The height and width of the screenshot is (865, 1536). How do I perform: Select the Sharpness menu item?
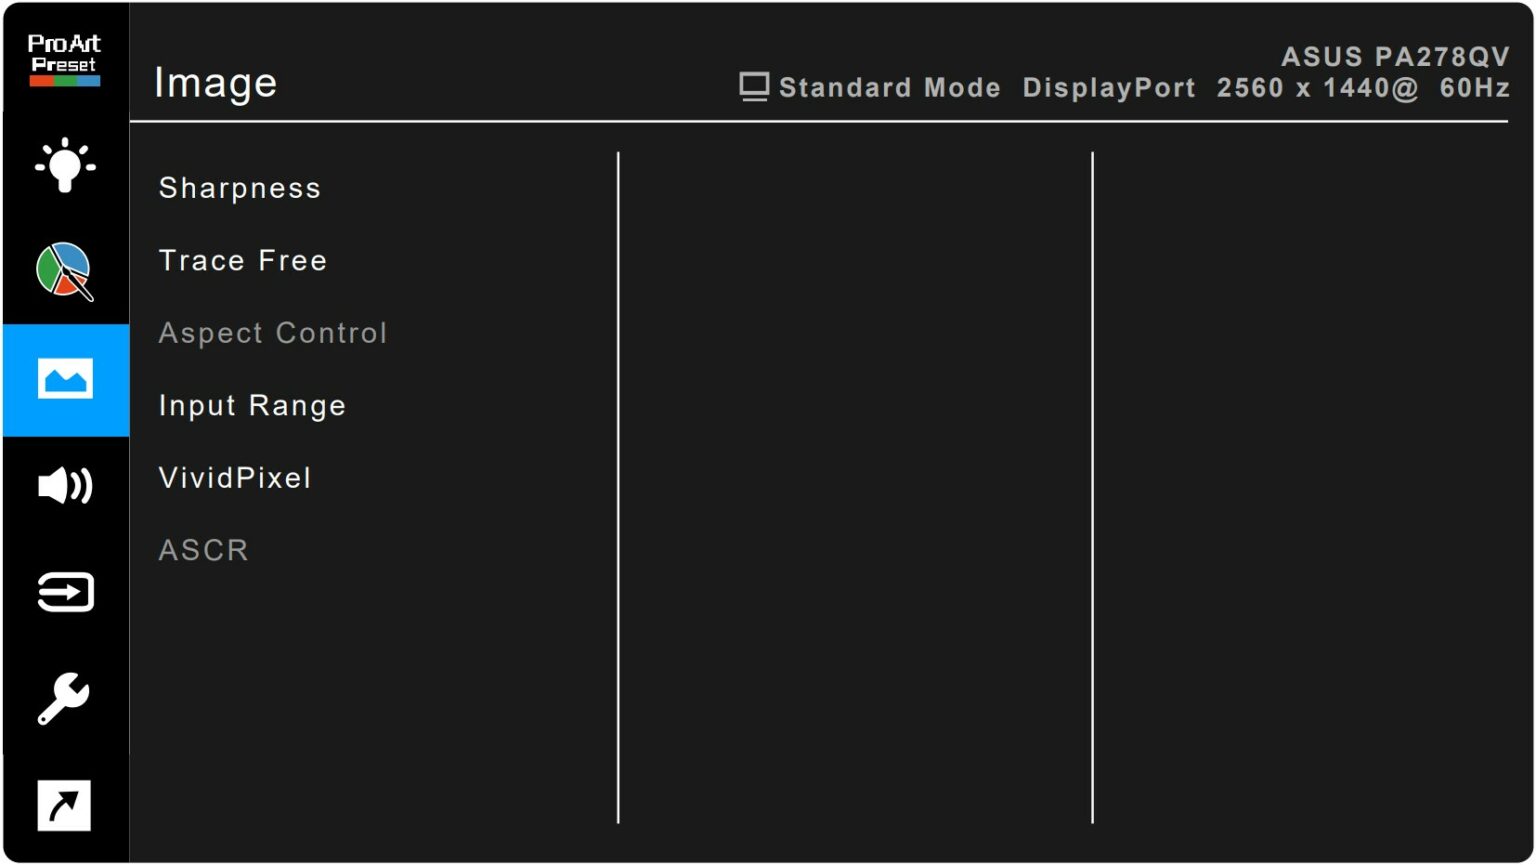240,188
